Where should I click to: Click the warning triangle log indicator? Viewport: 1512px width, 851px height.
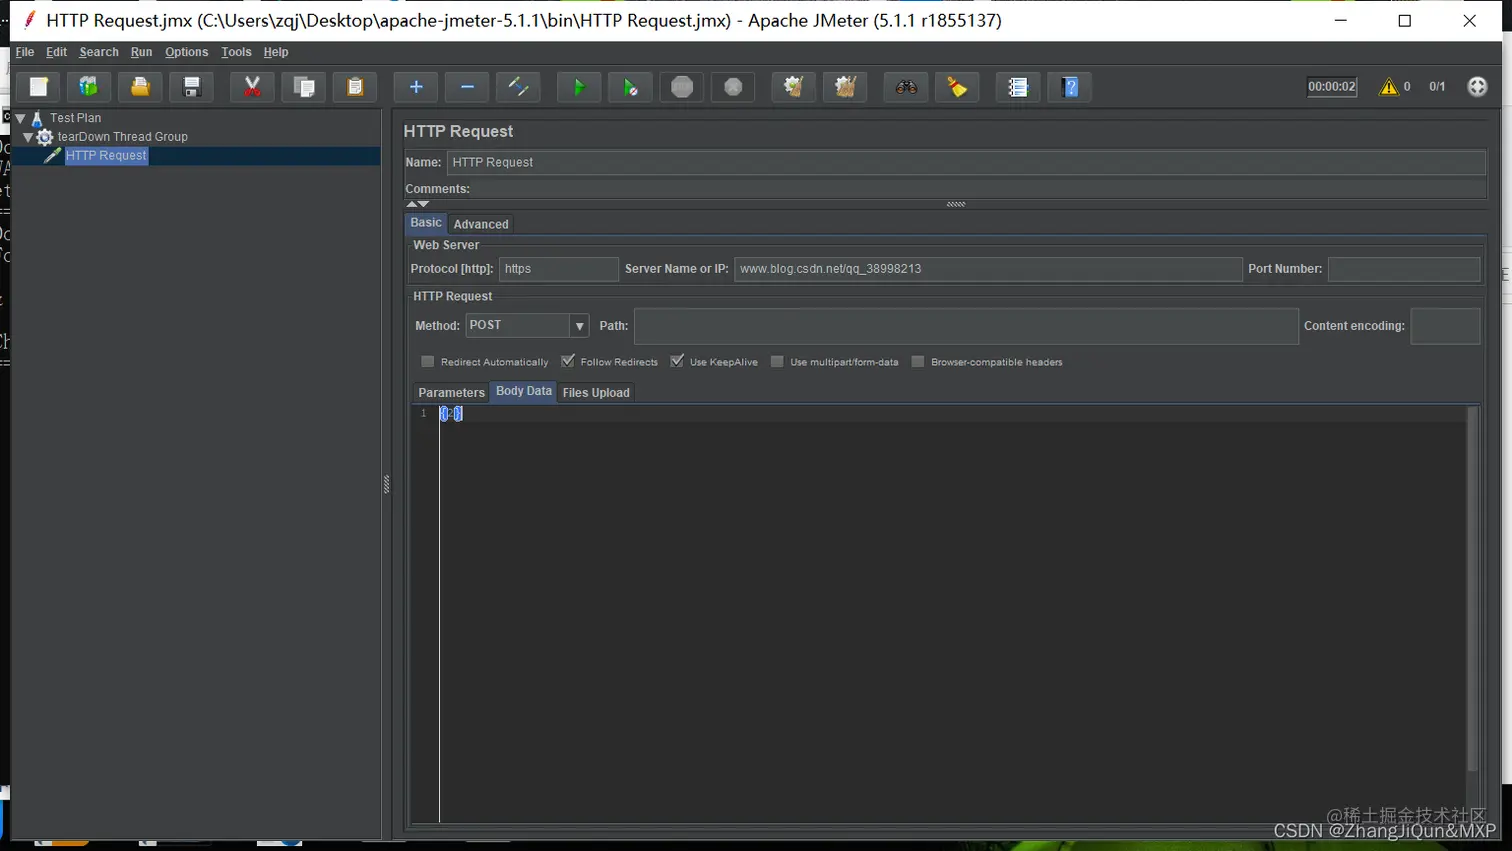[1388, 87]
